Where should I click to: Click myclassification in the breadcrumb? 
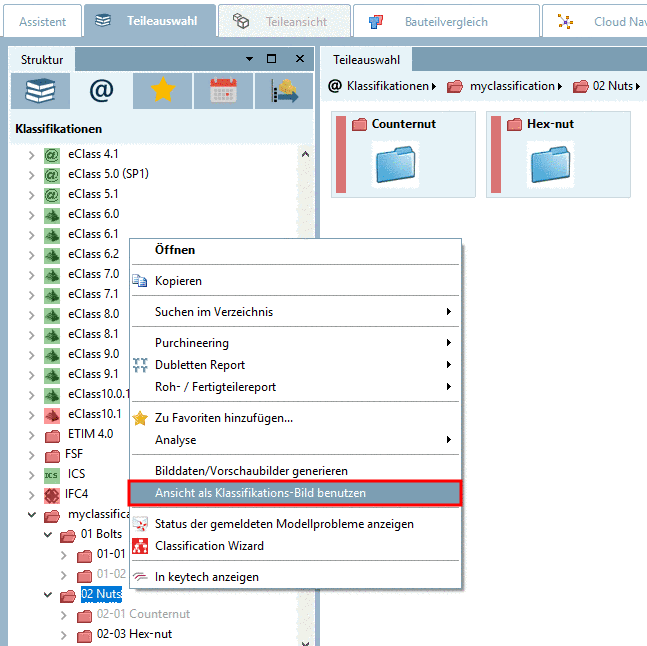click(x=512, y=86)
